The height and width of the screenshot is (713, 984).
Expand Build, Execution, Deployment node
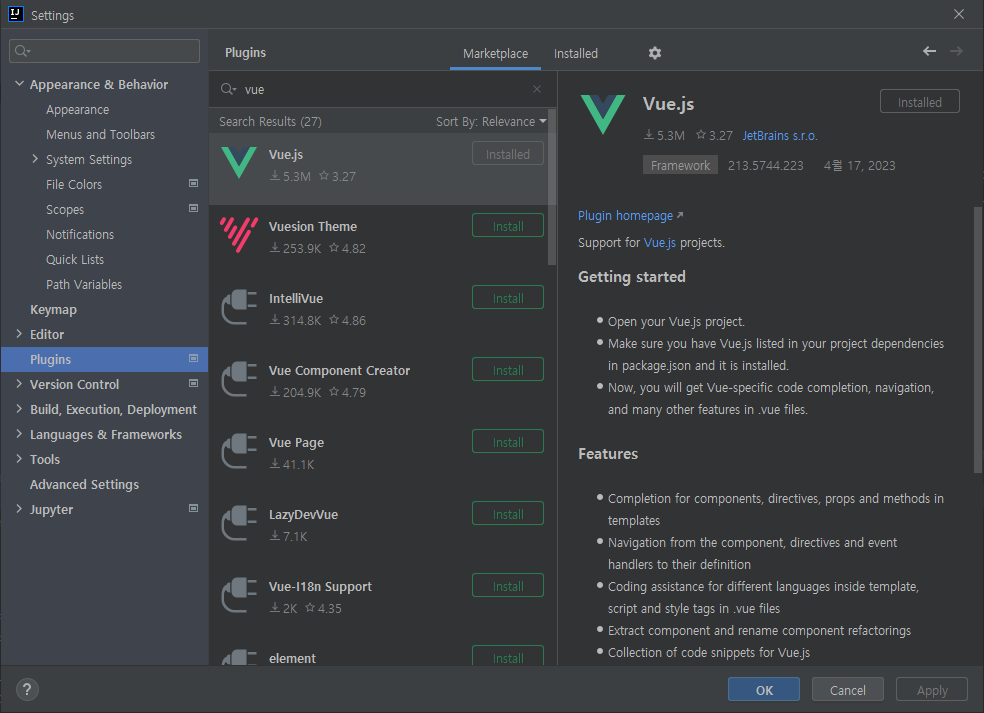pos(19,409)
